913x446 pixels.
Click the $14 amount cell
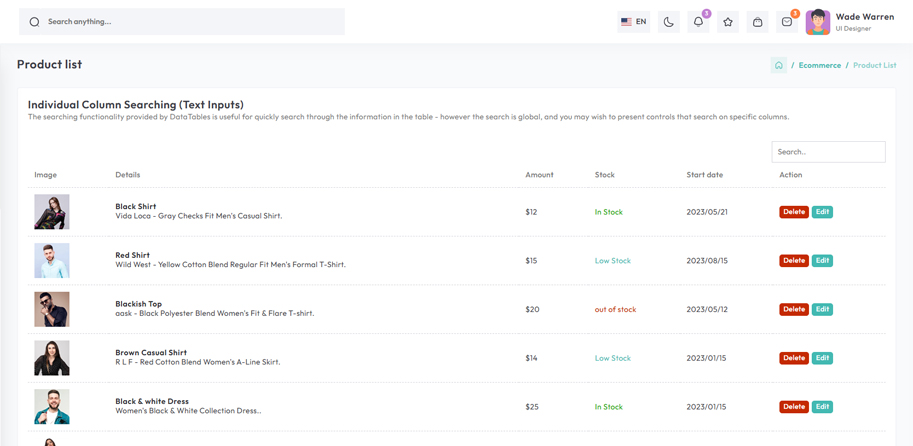tap(531, 358)
